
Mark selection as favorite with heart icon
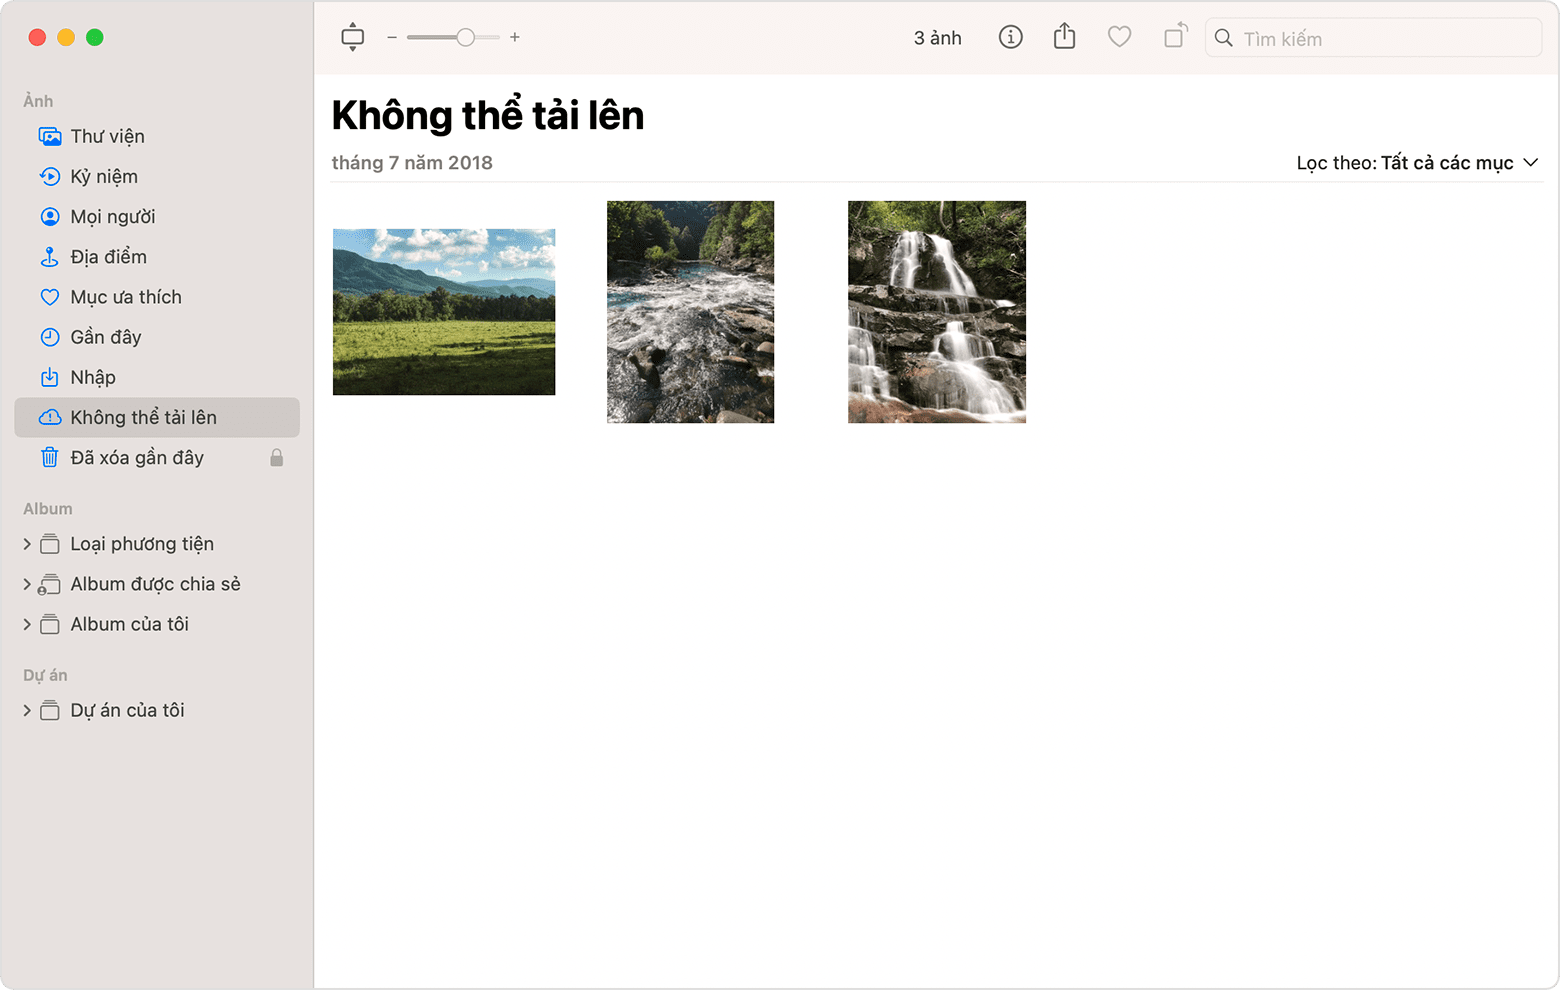tap(1119, 37)
